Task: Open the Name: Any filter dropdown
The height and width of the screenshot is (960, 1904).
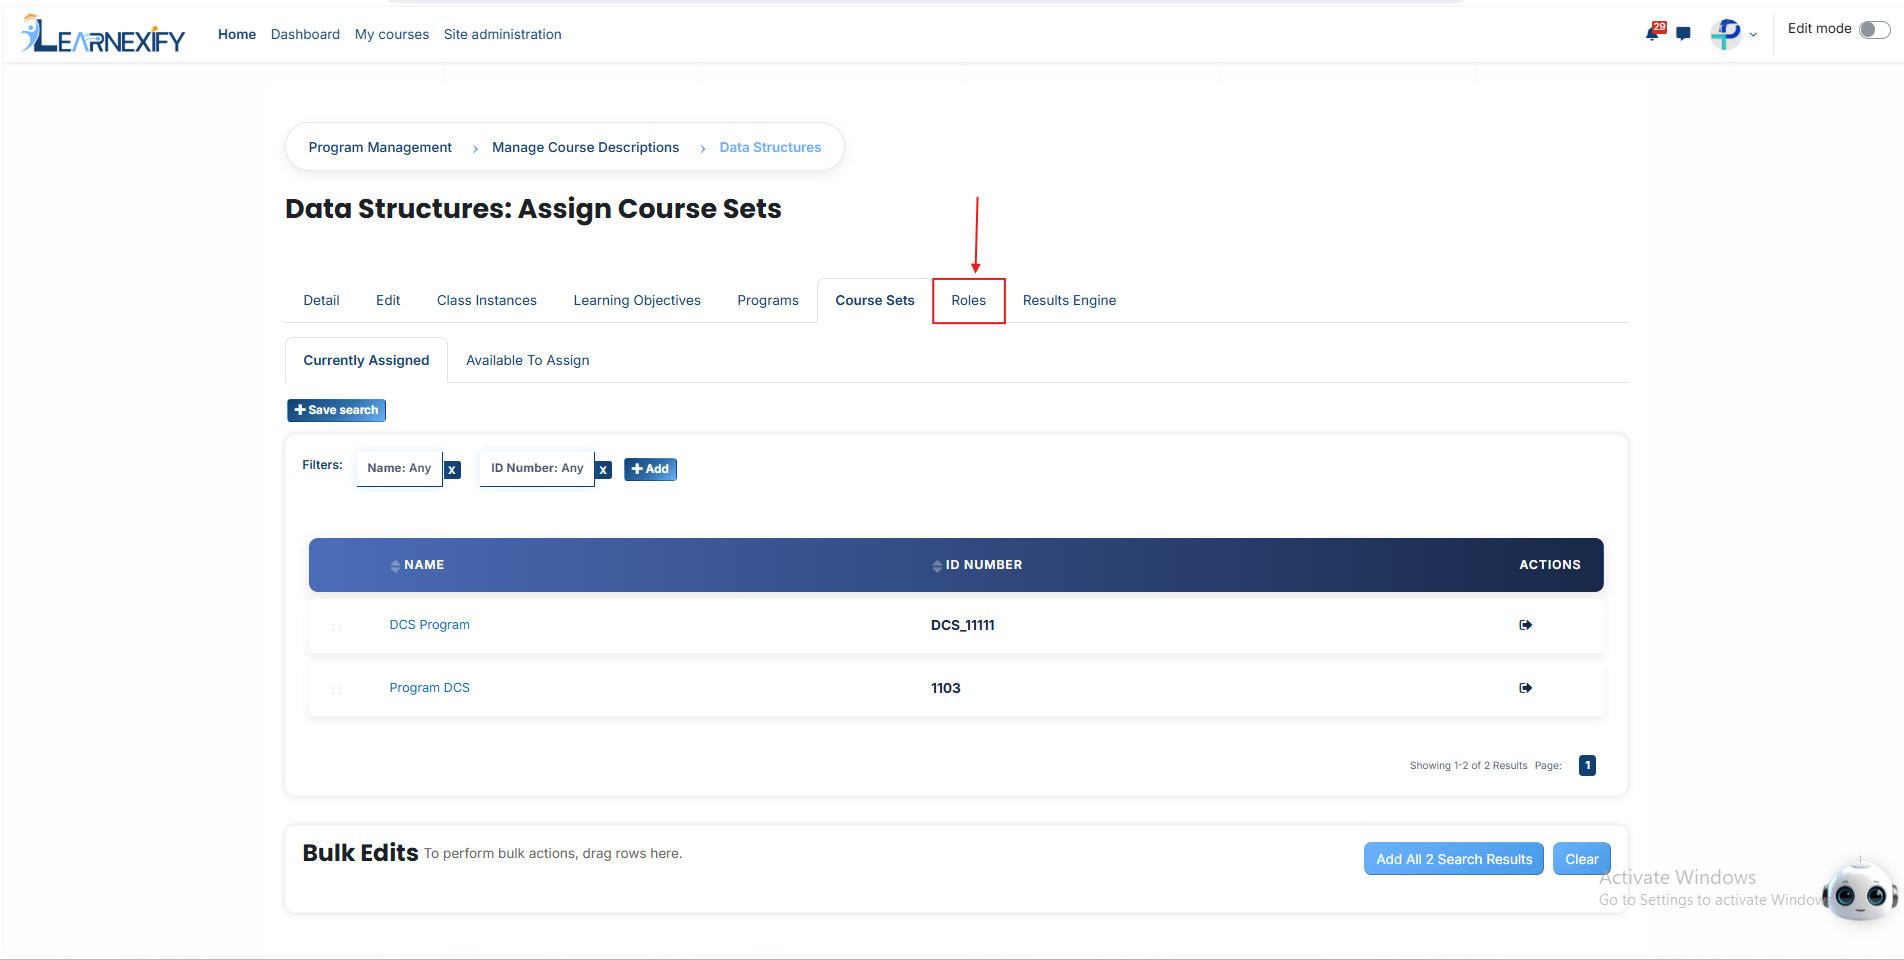Action: coord(399,468)
